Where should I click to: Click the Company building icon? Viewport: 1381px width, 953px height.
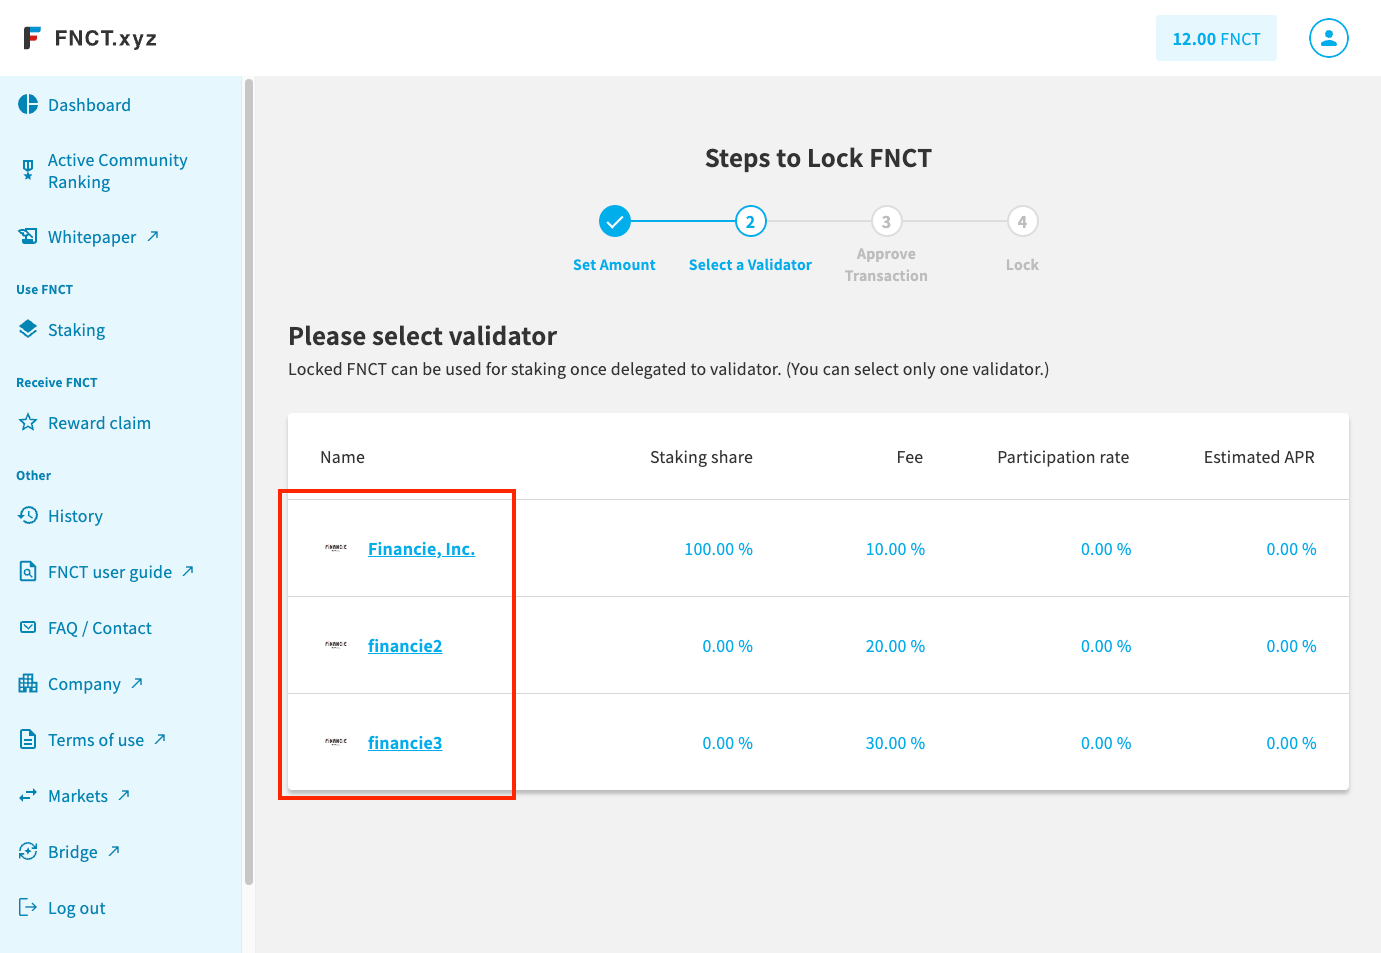28,684
